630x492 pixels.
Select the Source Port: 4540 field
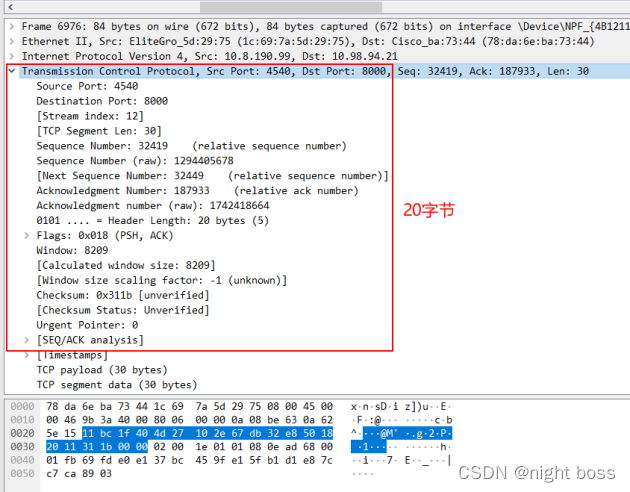(x=87, y=86)
